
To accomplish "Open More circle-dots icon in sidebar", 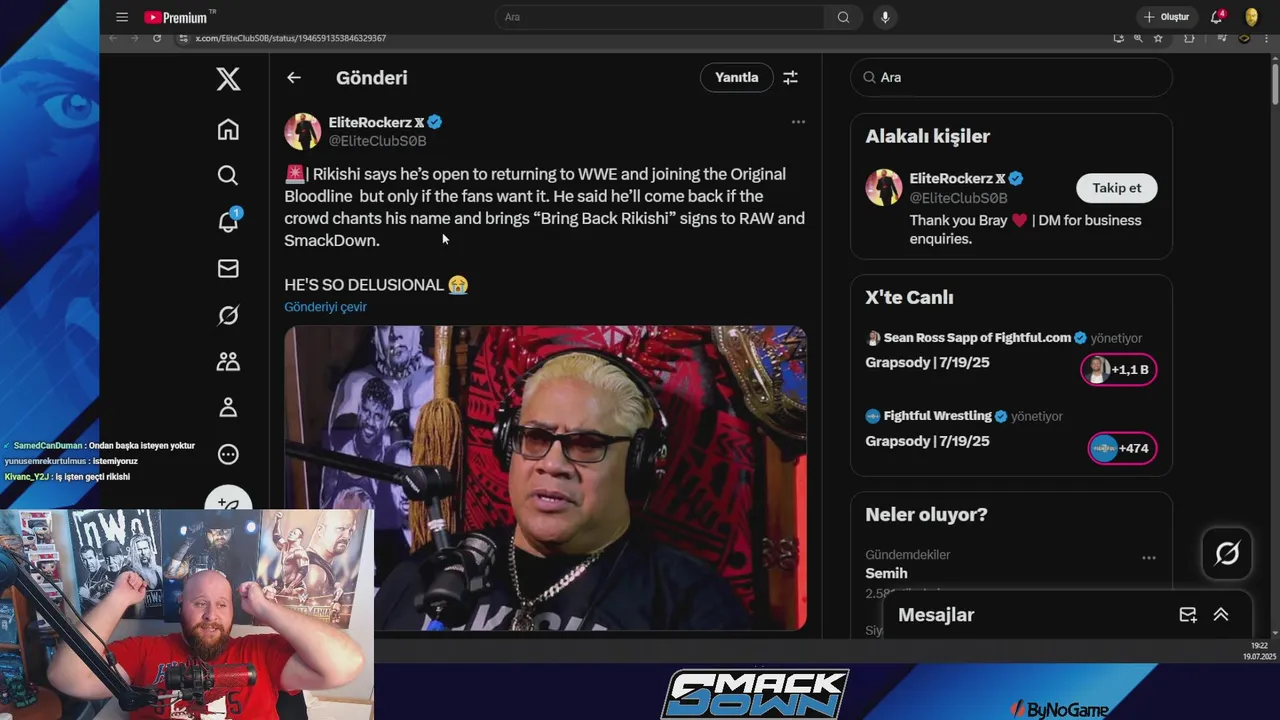I will pyautogui.click(x=228, y=454).
